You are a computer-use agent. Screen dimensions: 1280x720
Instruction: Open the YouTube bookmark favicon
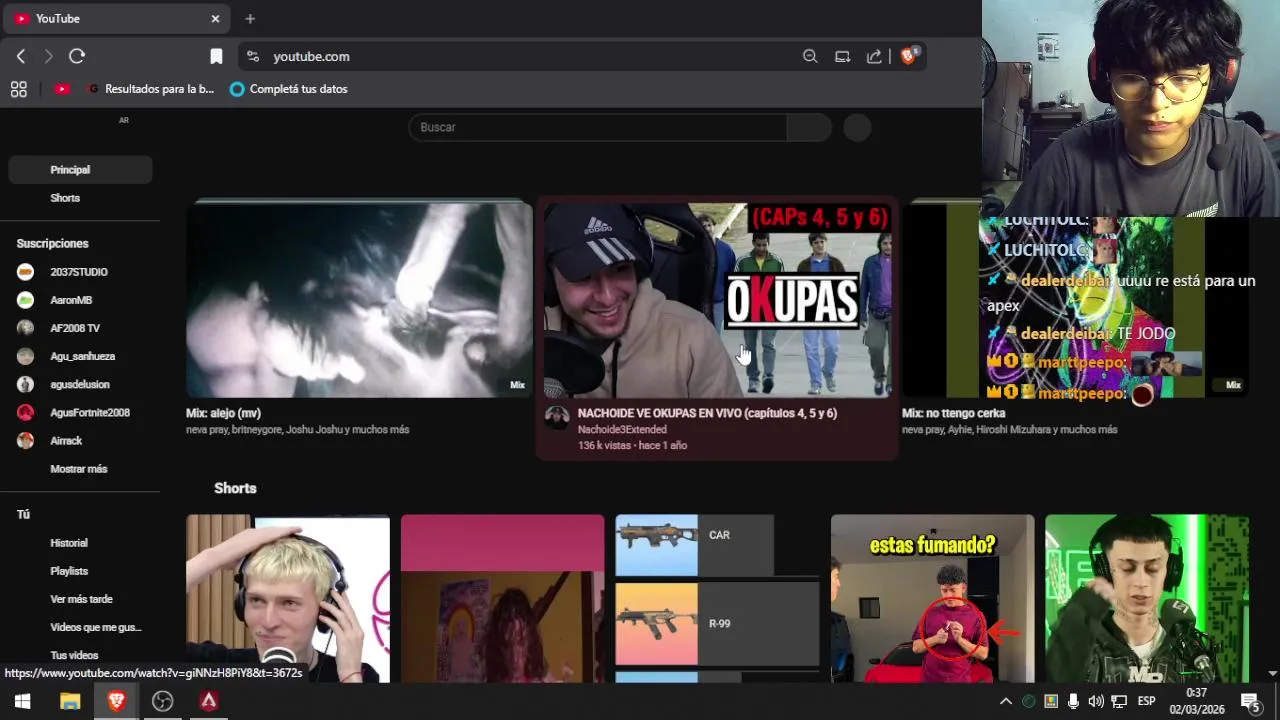pyautogui.click(x=62, y=89)
